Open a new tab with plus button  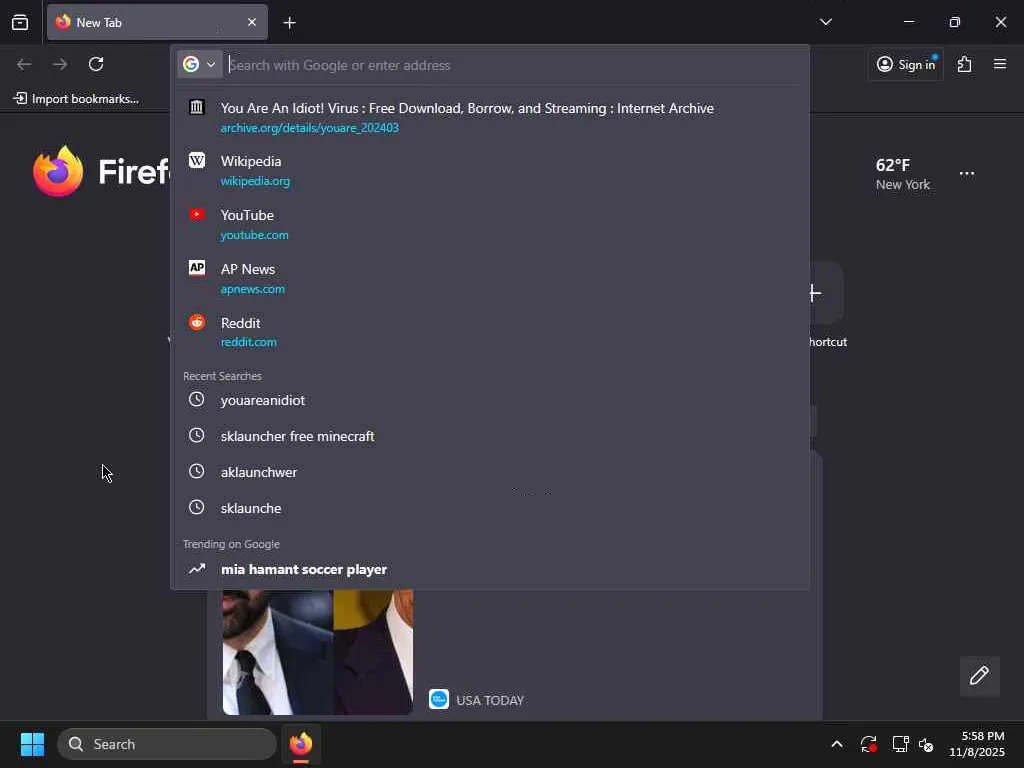[290, 23]
